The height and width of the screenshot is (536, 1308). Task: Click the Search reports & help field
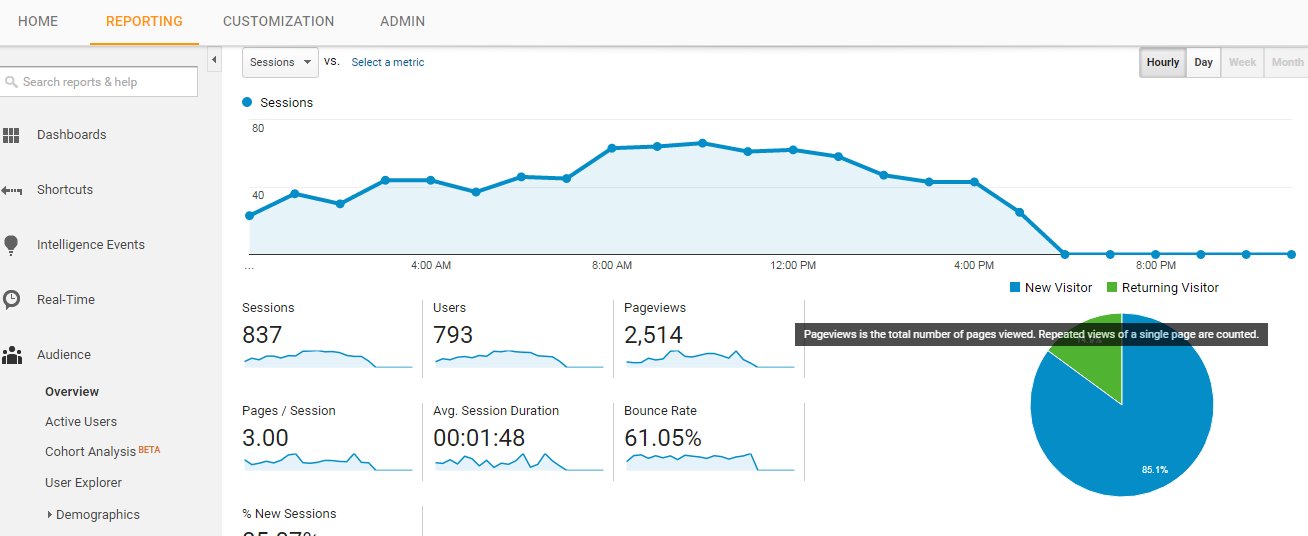(99, 82)
